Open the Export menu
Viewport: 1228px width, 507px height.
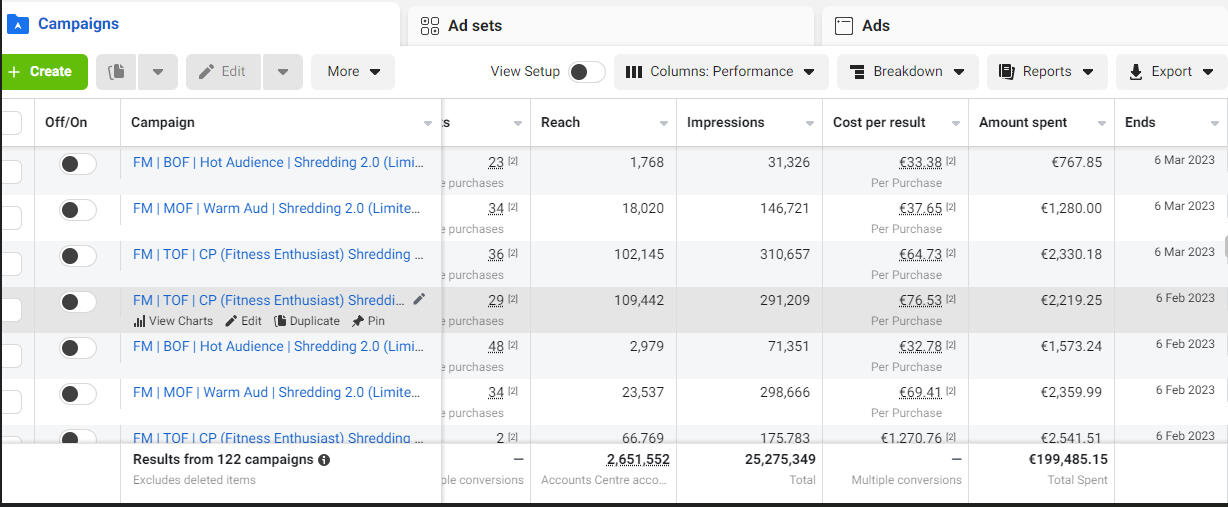point(1170,72)
